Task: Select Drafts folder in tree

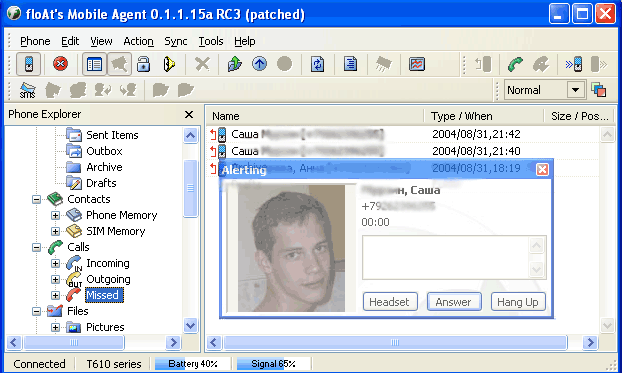Action: point(101,183)
